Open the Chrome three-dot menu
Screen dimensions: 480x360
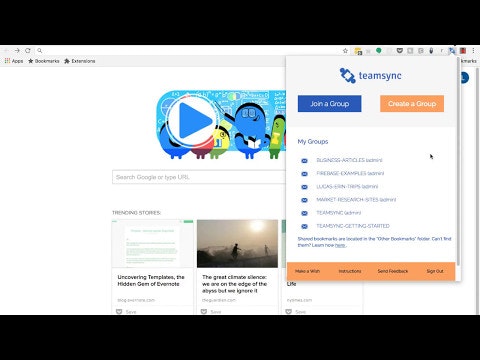pyautogui.click(x=473, y=51)
